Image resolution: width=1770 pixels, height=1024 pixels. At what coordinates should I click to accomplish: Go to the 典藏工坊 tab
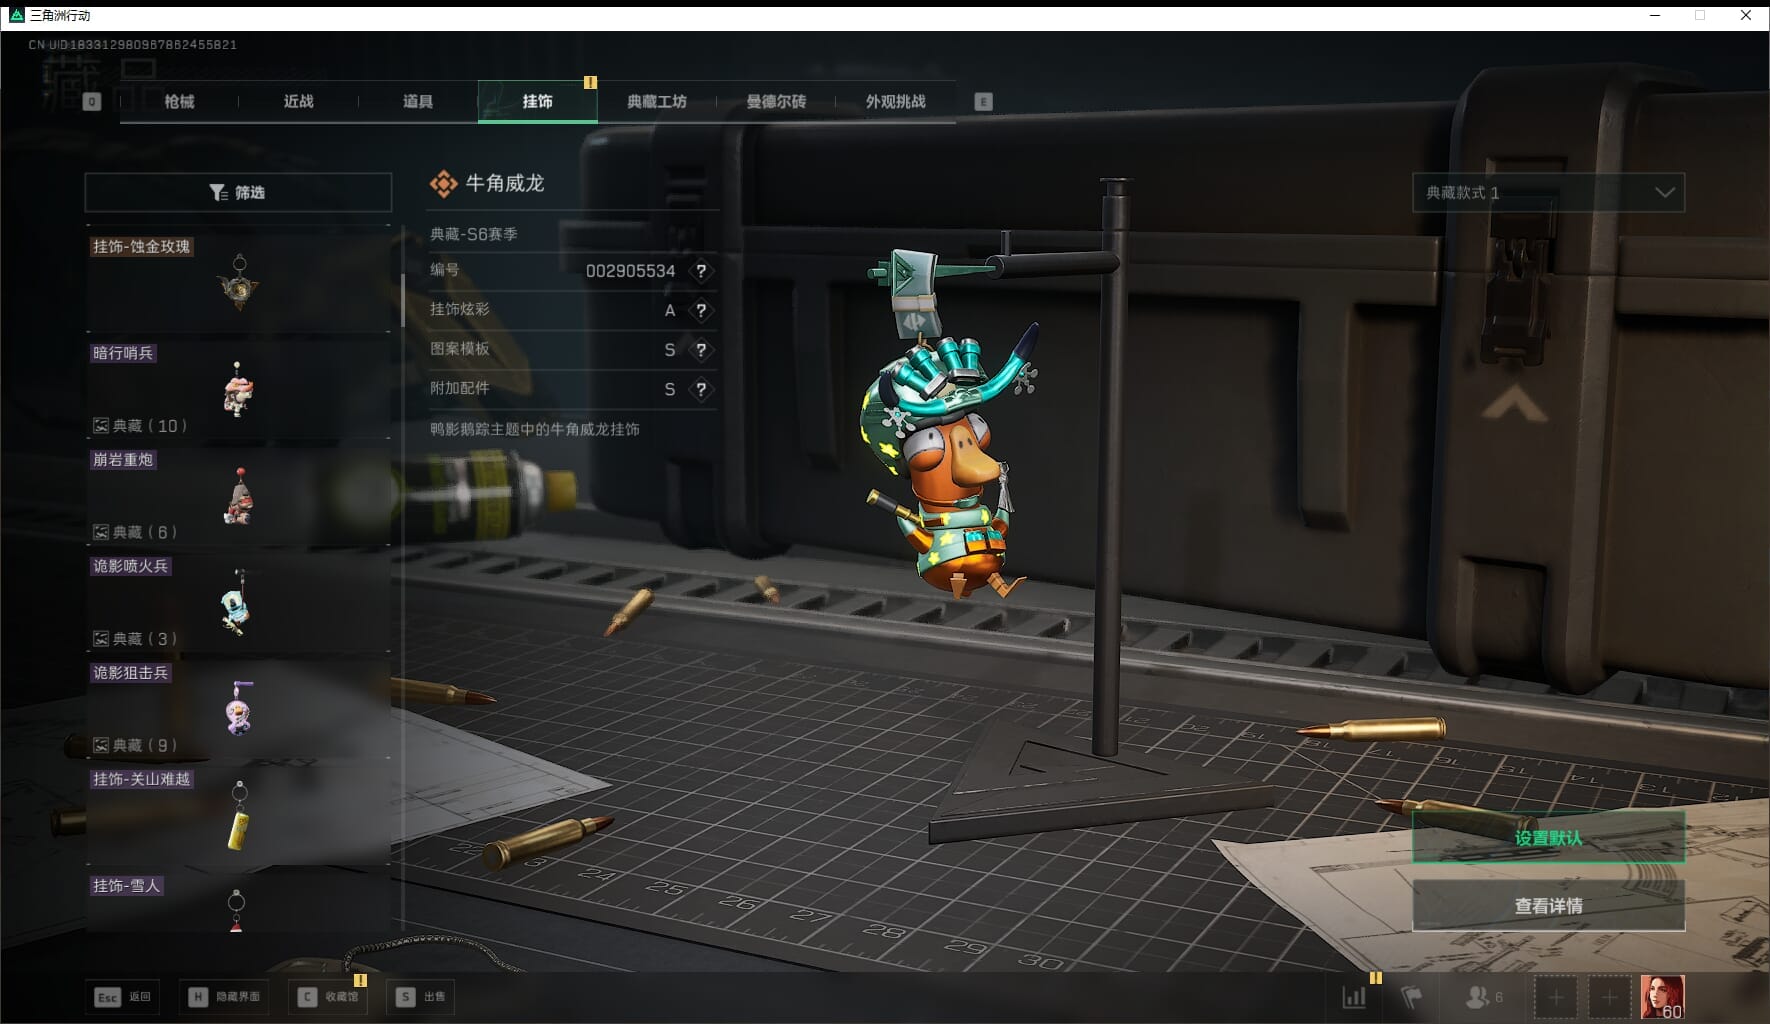[657, 101]
